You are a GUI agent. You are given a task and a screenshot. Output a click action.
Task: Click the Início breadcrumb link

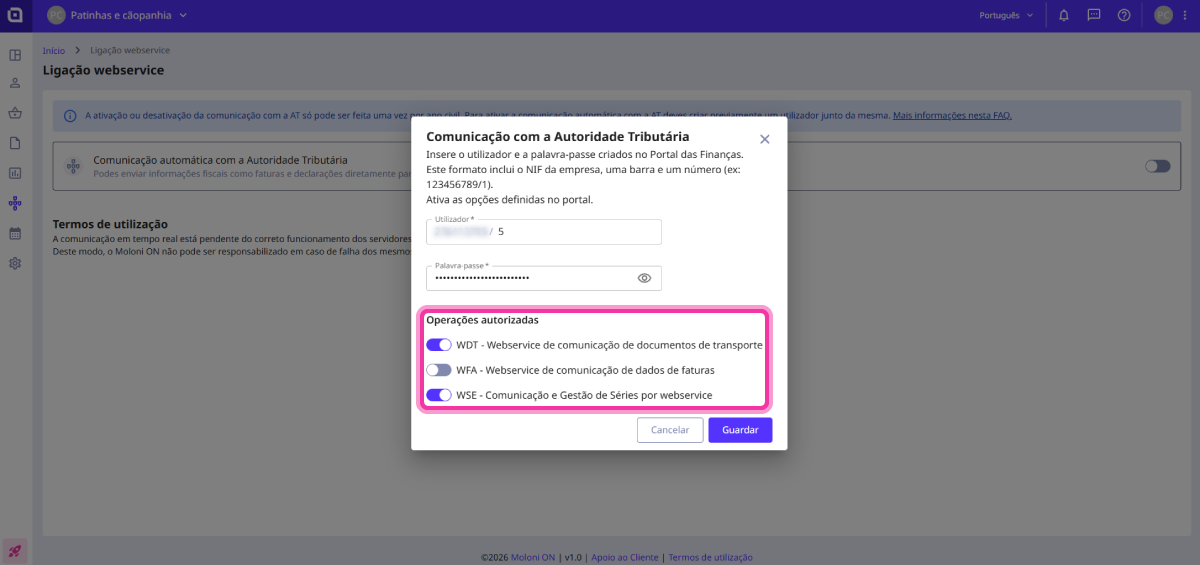[x=54, y=50]
